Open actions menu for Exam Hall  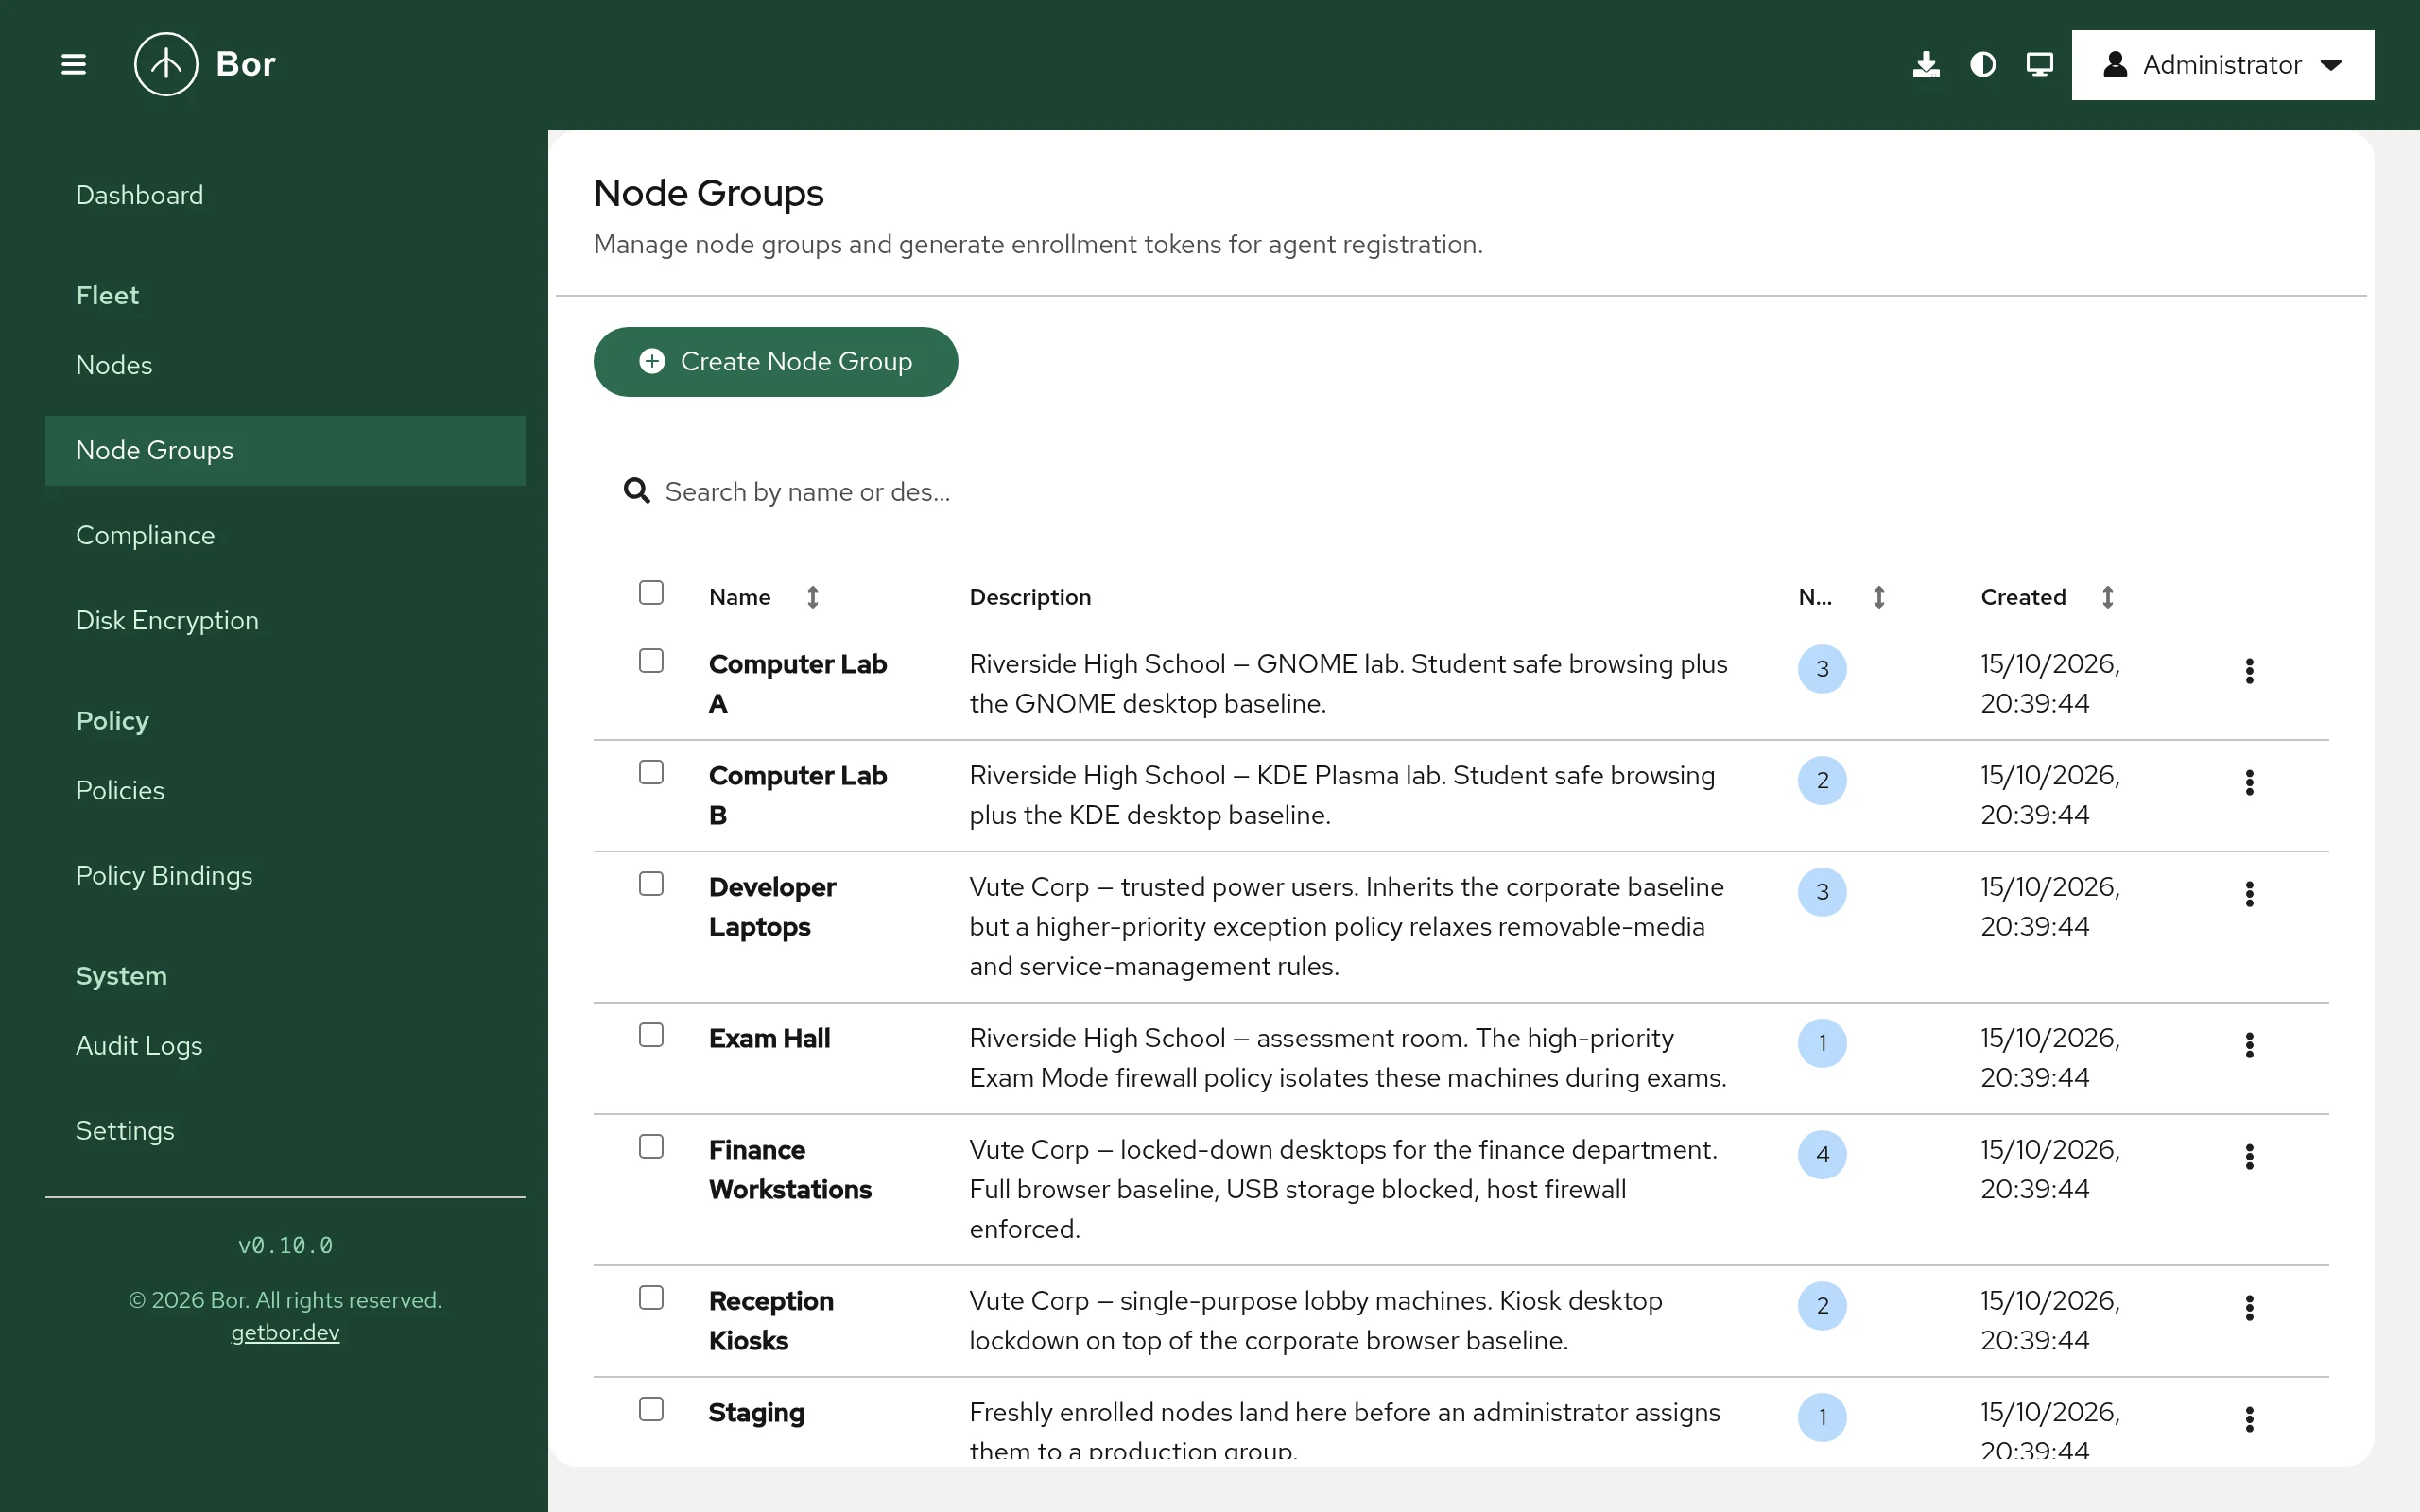(x=2249, y=1045)
